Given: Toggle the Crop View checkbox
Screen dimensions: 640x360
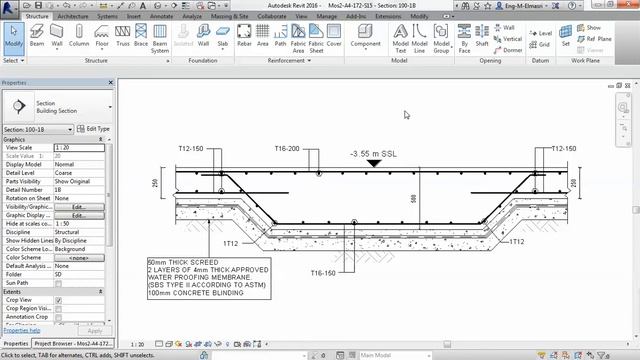Looking at the screenshot, I should tap(58, 300).
